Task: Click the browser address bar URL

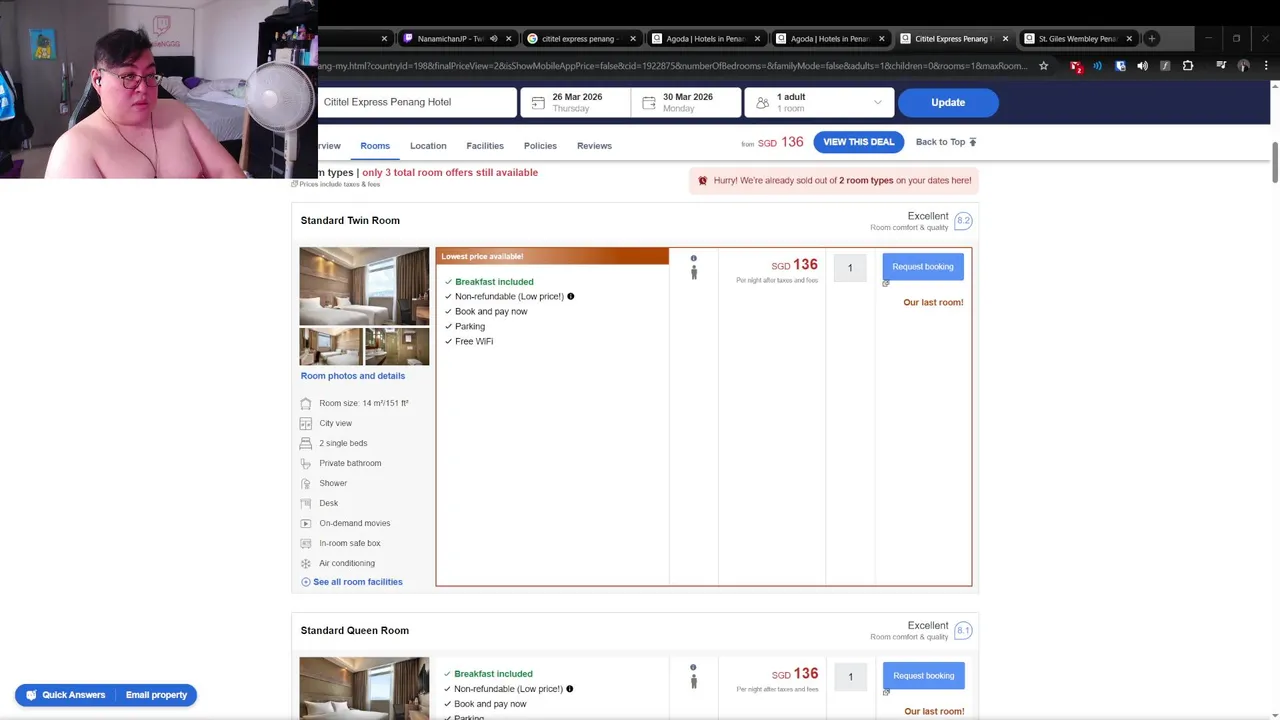Action: (x=672, y=66)
